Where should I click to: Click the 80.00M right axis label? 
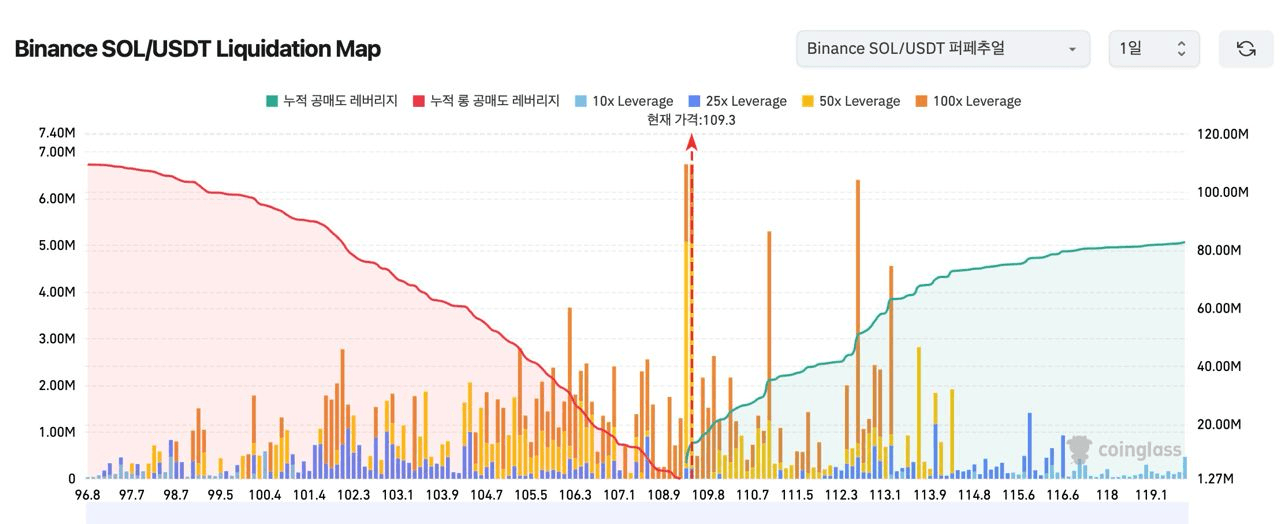(x=1217, y=250)
